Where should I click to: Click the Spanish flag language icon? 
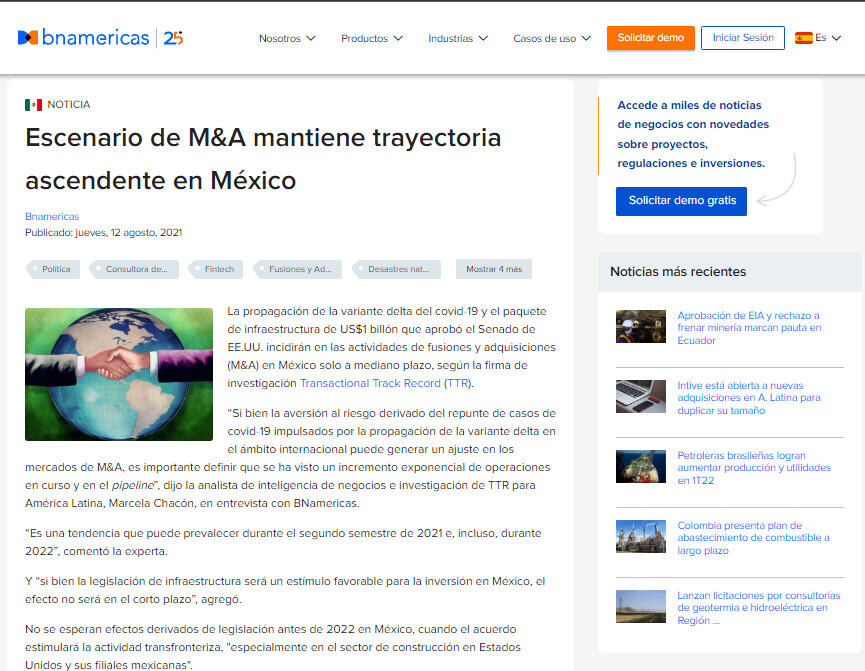(x=803, y=38)
